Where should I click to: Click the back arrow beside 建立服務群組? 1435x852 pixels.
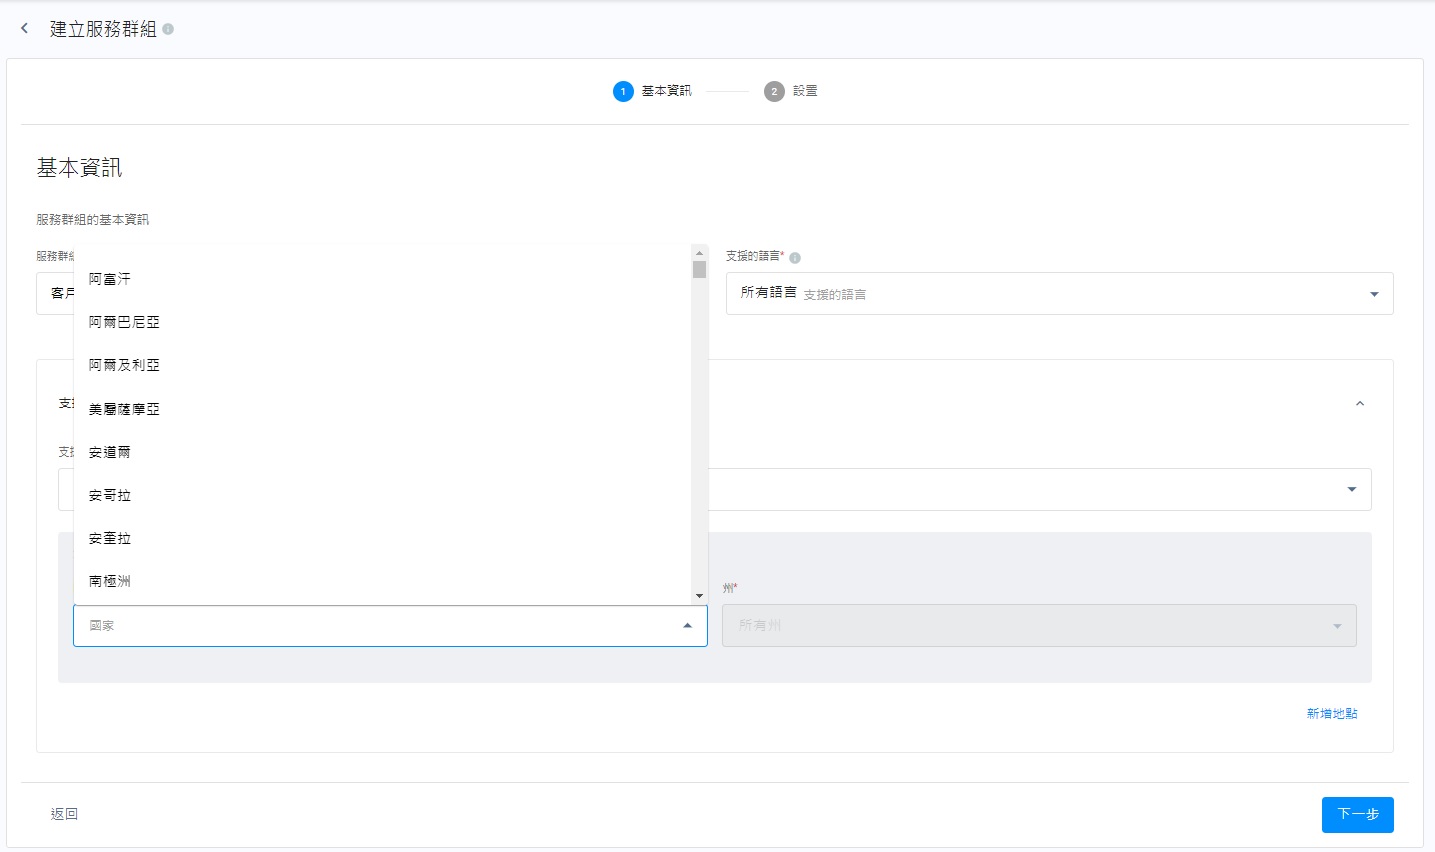(x=25, y=29)
